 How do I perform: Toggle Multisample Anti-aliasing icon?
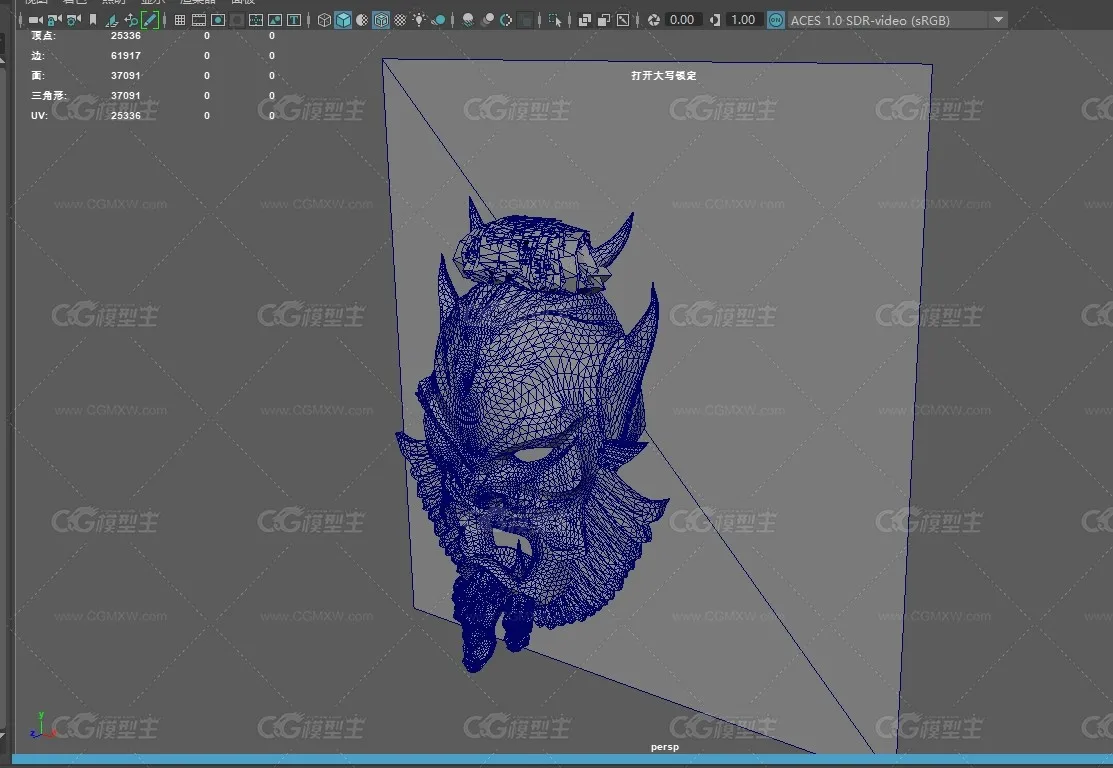506,20
